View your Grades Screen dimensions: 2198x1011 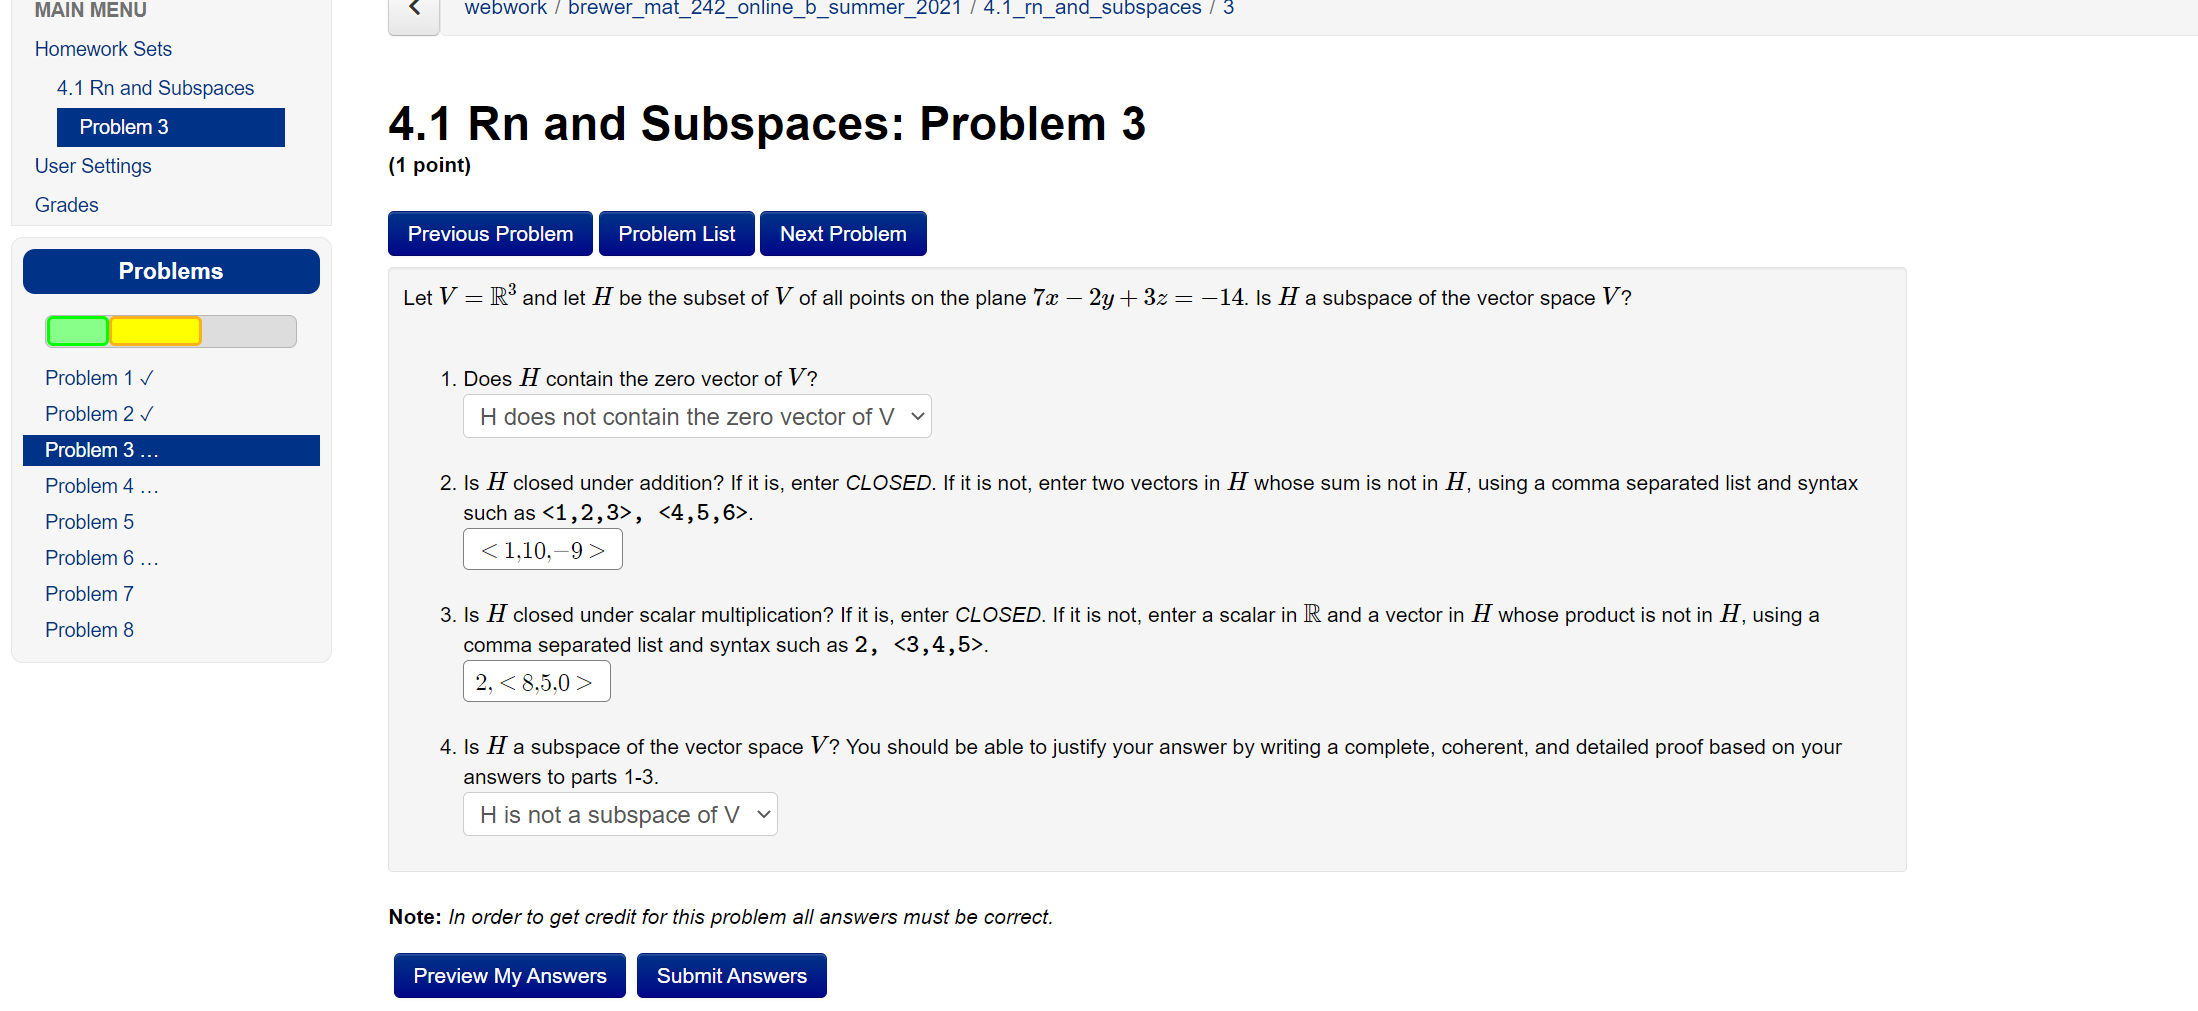pos(66,205)
